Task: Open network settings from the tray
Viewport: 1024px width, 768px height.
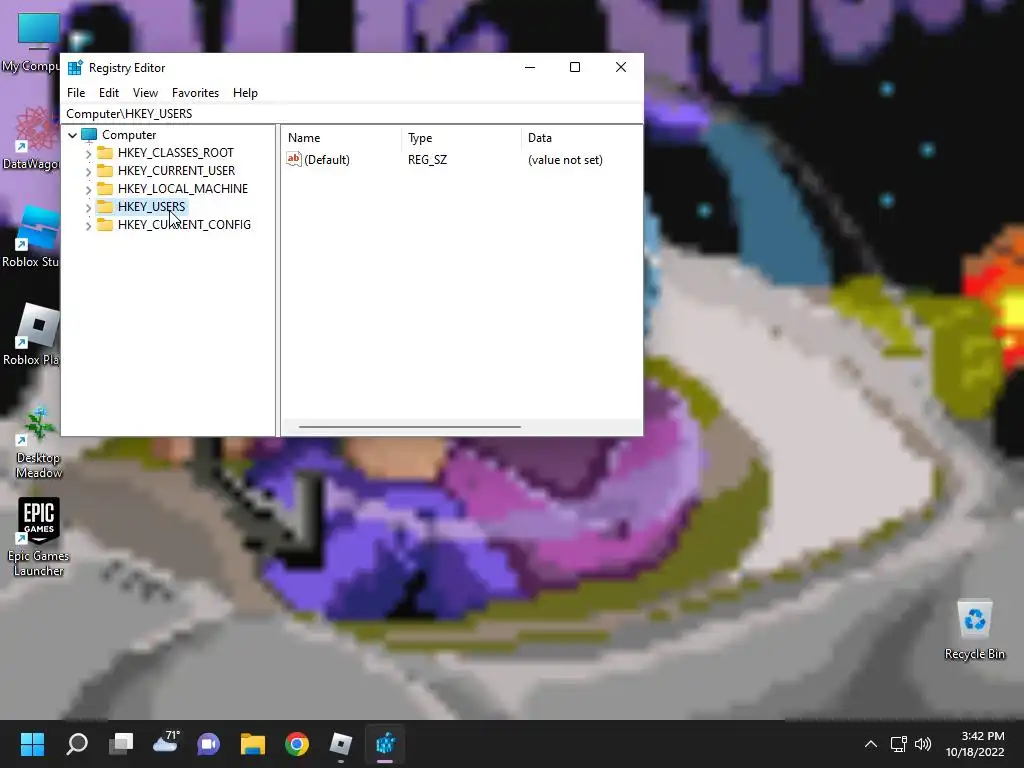Action: pyautogui.click(x=899, y=744)
